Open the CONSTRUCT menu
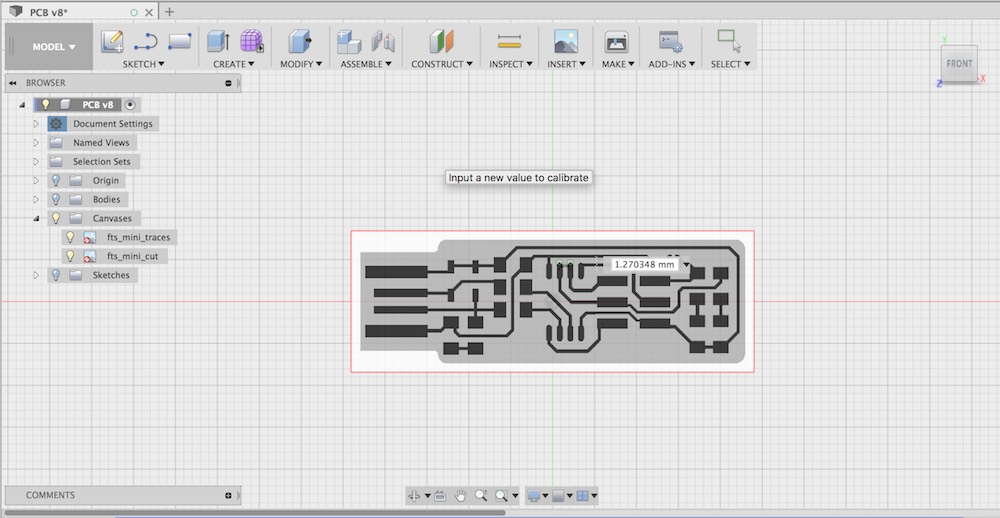1000x518 pixels. (x=442, y=64)
